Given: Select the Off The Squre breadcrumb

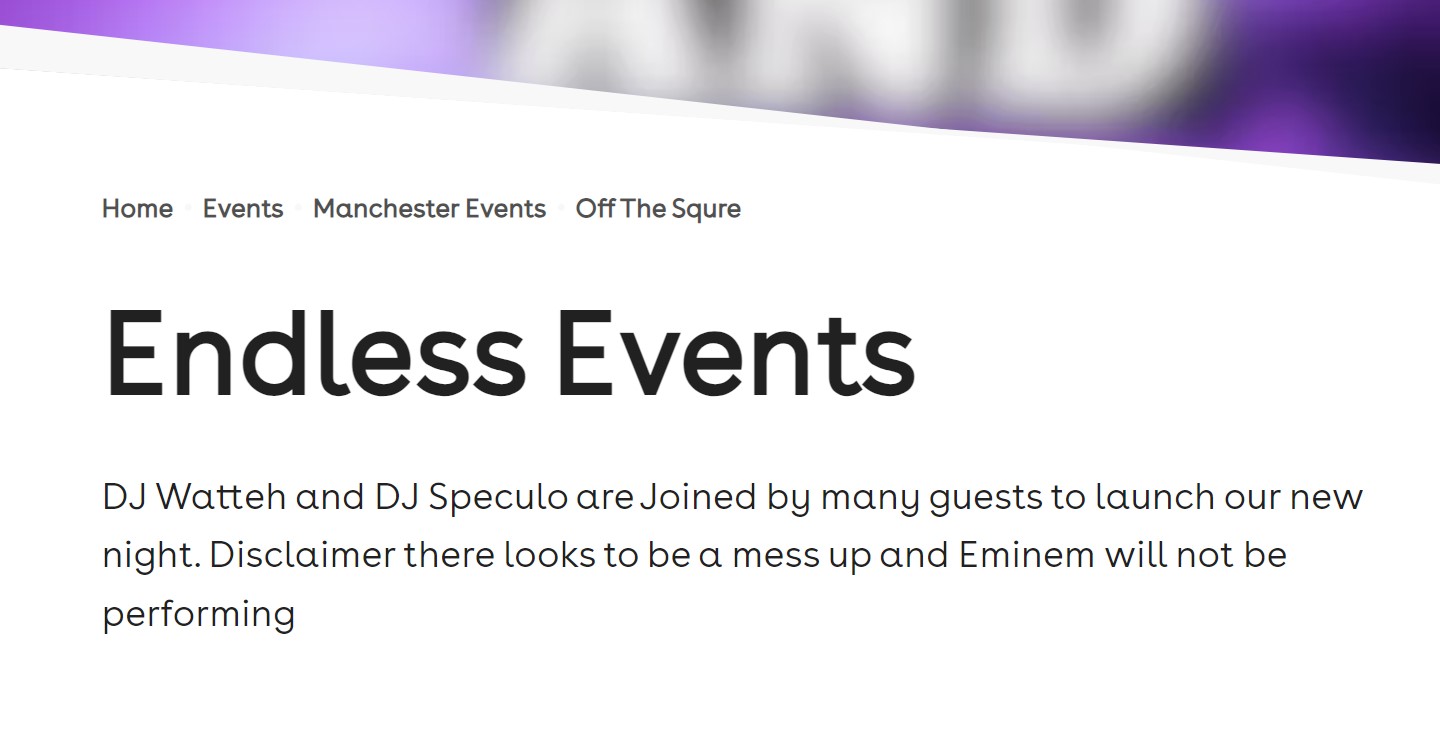Looking at the screenshot, I should point(658,209).
